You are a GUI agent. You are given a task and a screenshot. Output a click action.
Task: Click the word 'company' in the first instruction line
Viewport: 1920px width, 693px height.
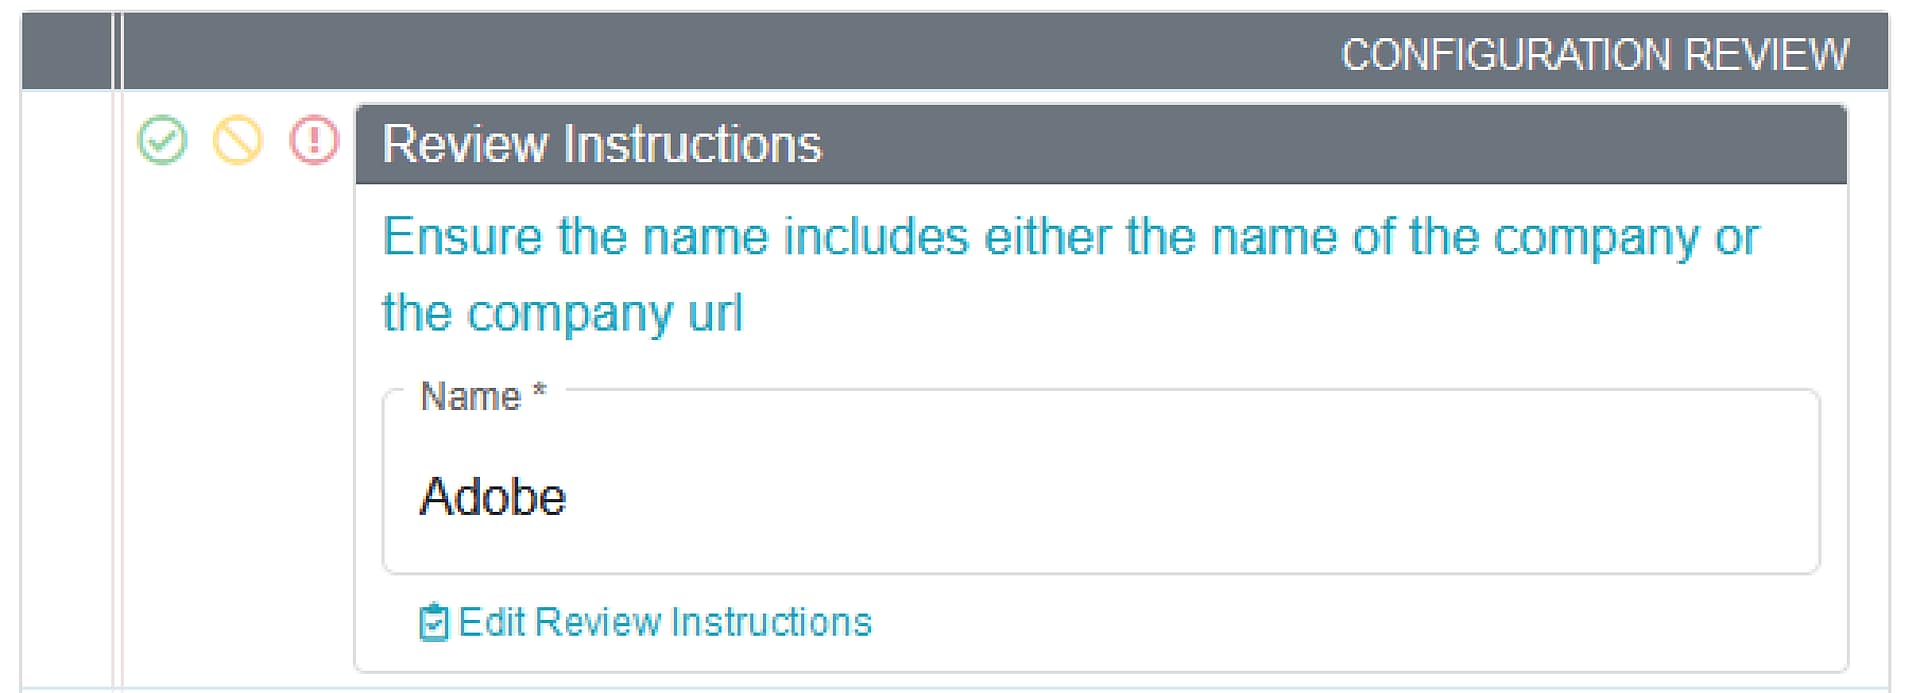point(1596,238)
